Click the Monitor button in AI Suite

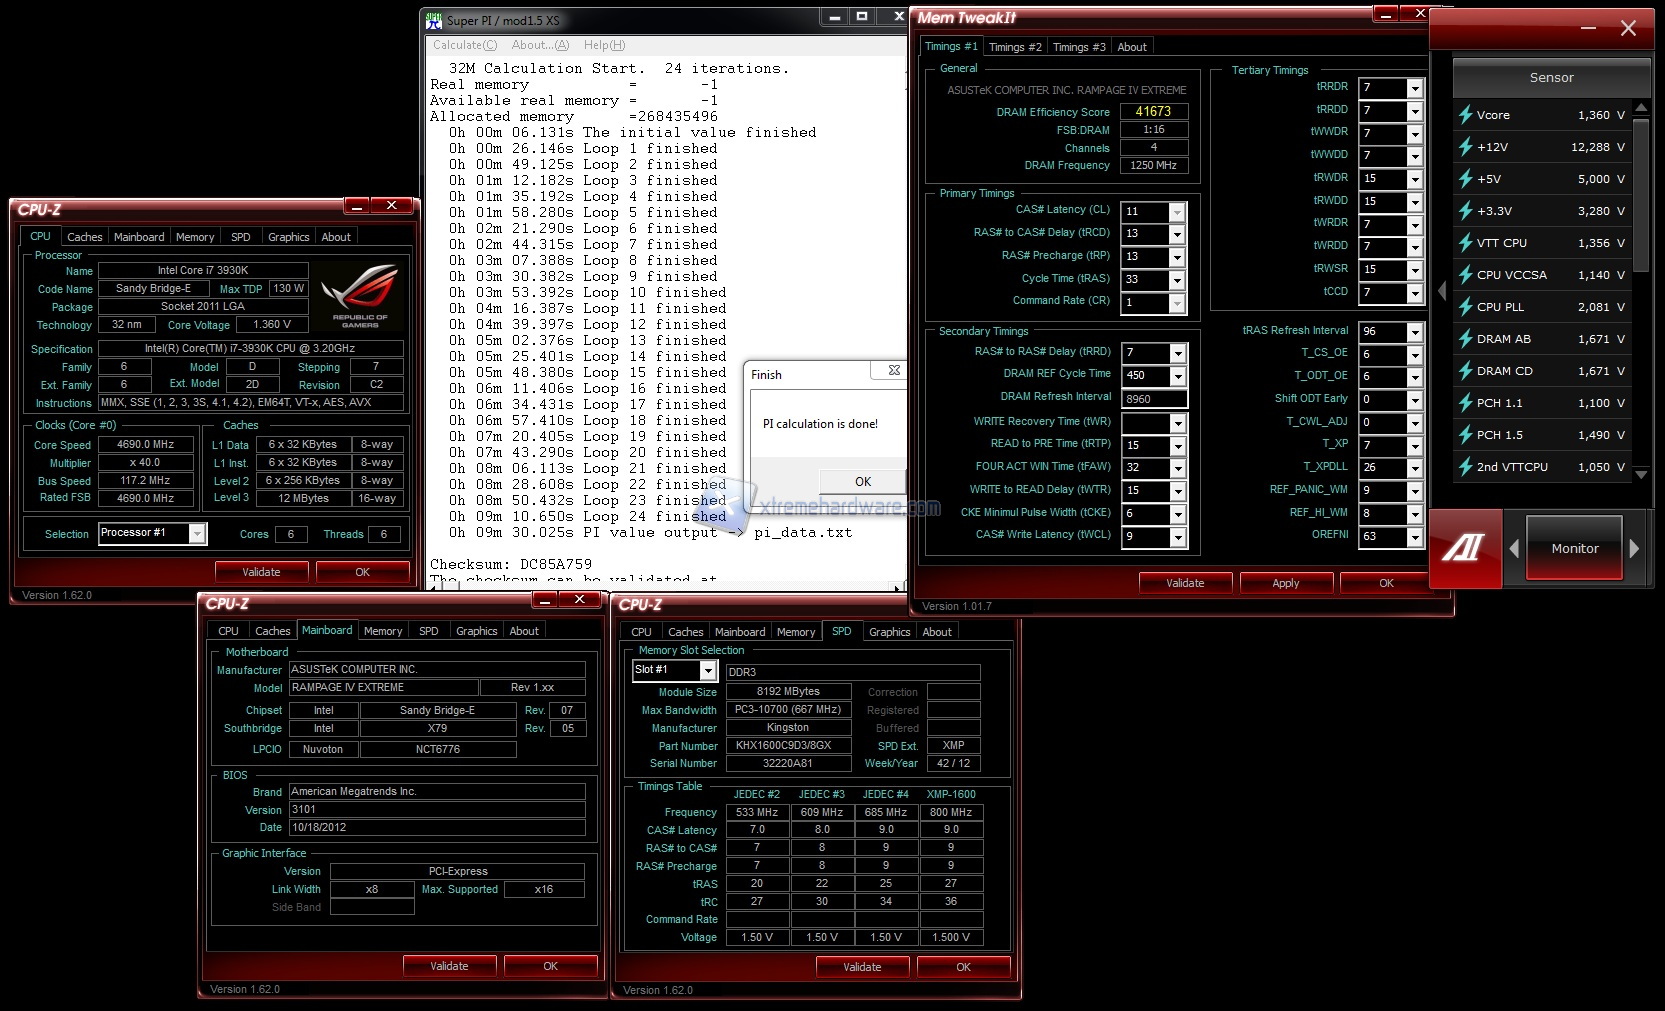coord(1574,548)
